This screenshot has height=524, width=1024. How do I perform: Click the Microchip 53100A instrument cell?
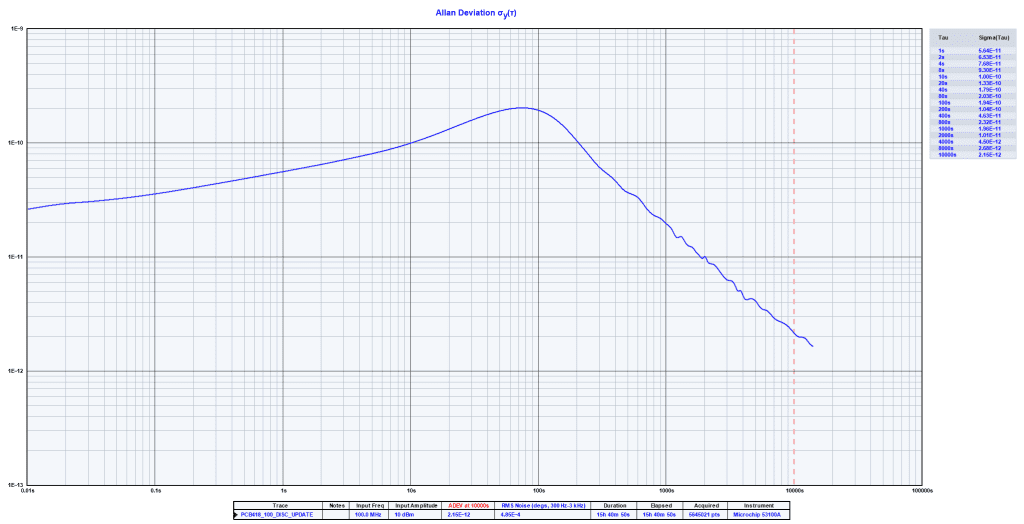coord(759,515)
